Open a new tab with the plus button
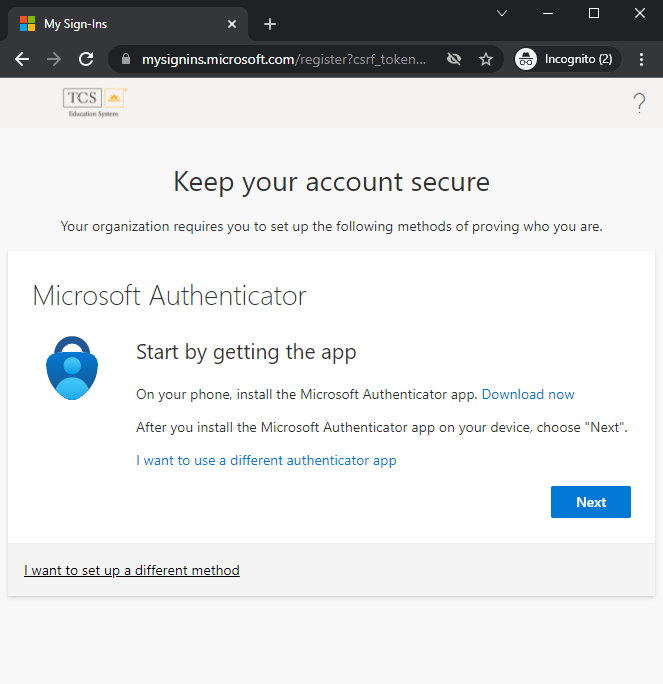663x684 pixels. 270,24
